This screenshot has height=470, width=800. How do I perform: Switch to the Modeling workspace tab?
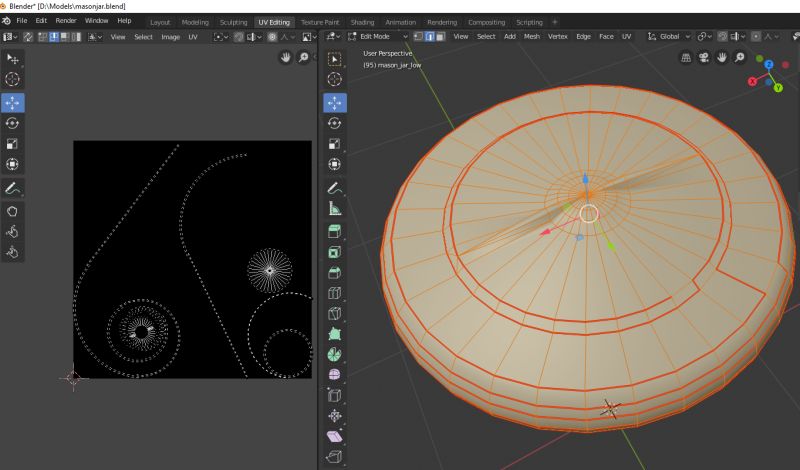[x=195, y=22]
